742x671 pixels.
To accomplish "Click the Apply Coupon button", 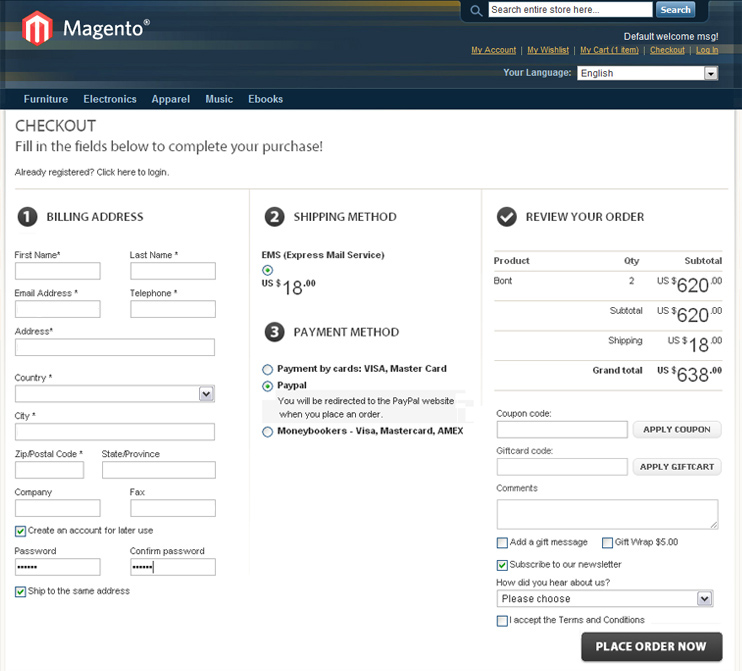I will click(x=677, y=430).
